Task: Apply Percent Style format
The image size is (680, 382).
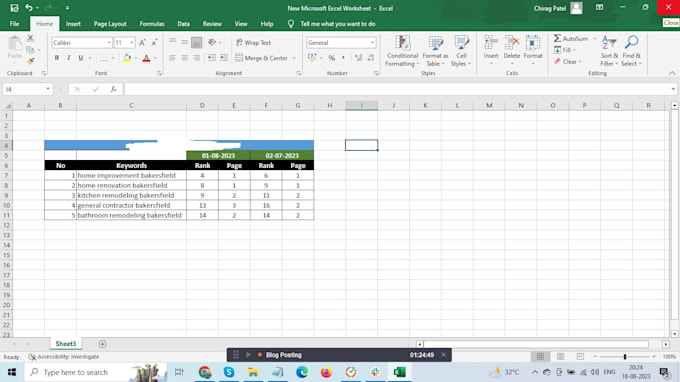Action: click(x=332, y=58)
